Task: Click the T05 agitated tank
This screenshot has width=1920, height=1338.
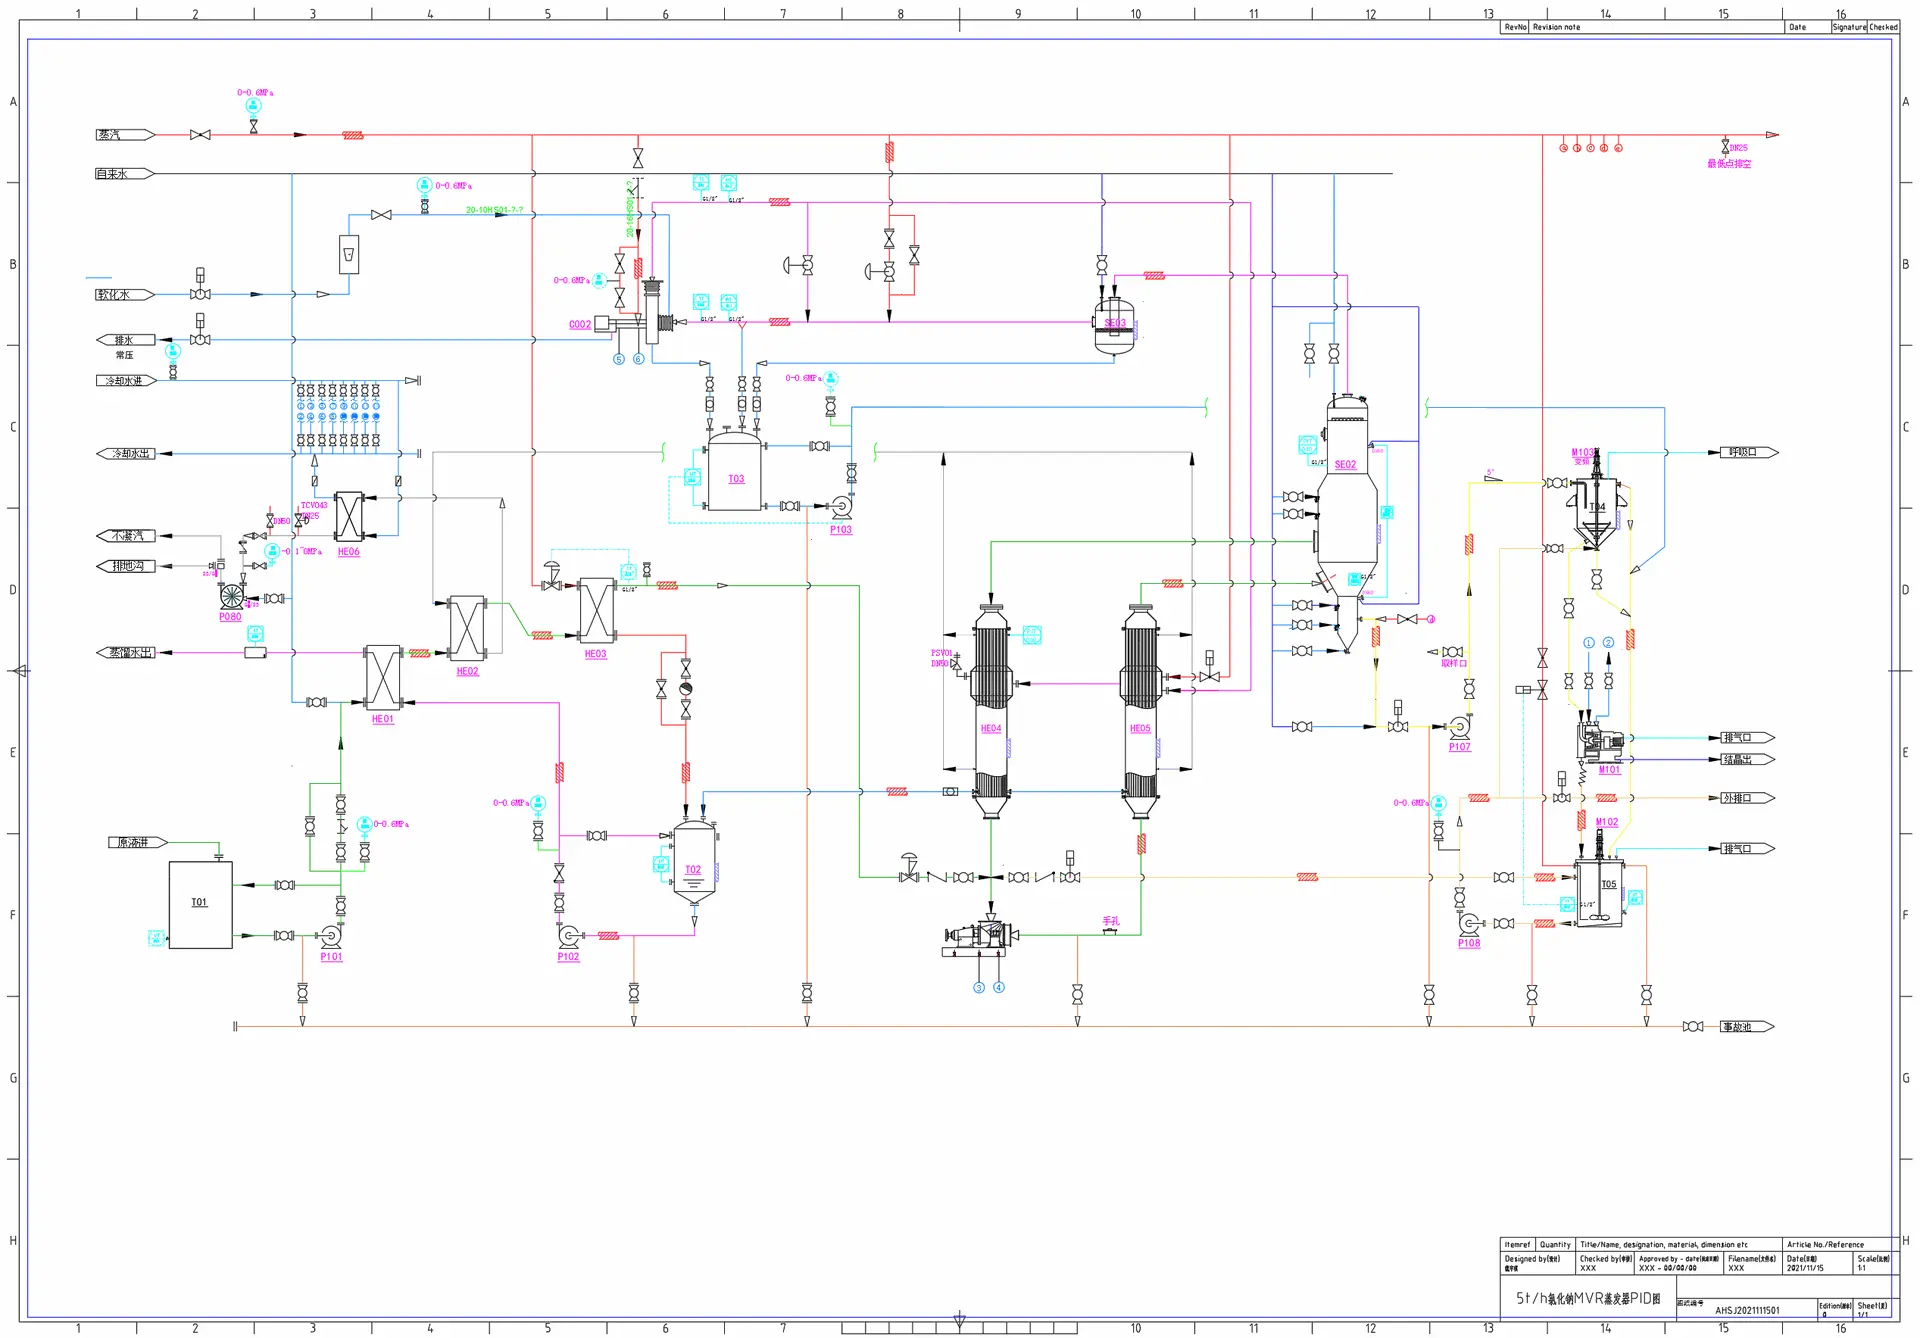Action: click(x=1600, y=892)
